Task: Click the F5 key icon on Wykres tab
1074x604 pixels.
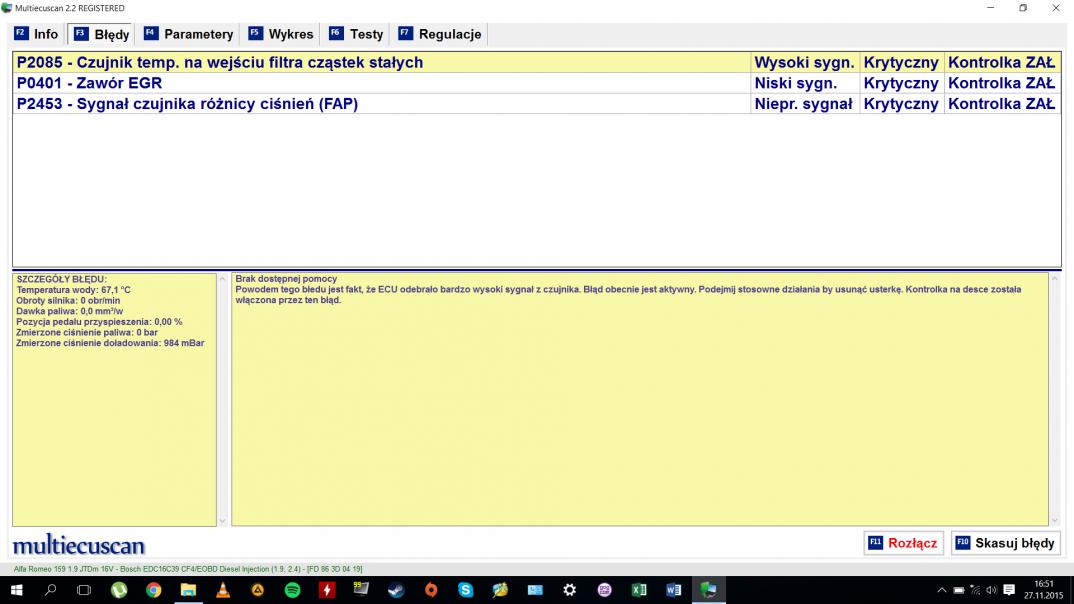Action: (x=255, y=33)
